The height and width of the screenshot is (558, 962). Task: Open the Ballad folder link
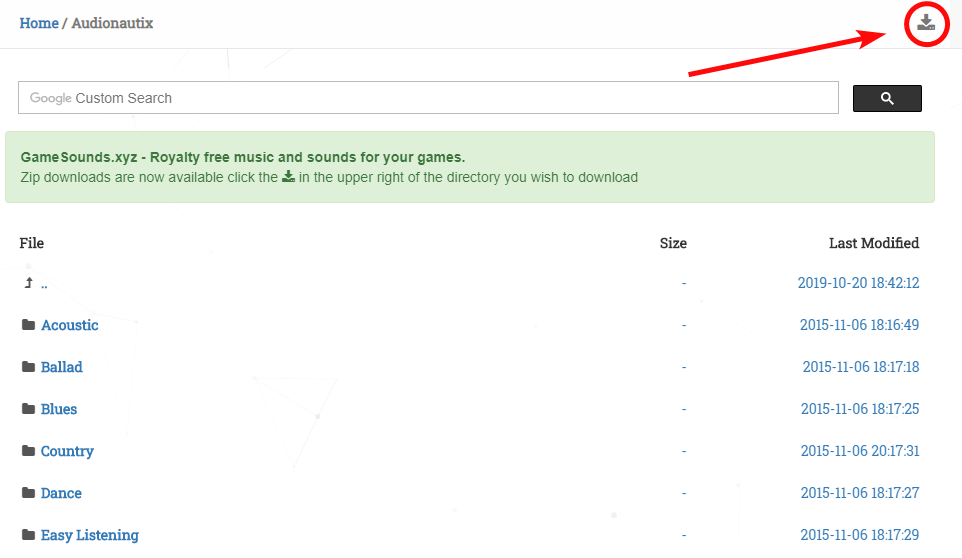(61, 367)
